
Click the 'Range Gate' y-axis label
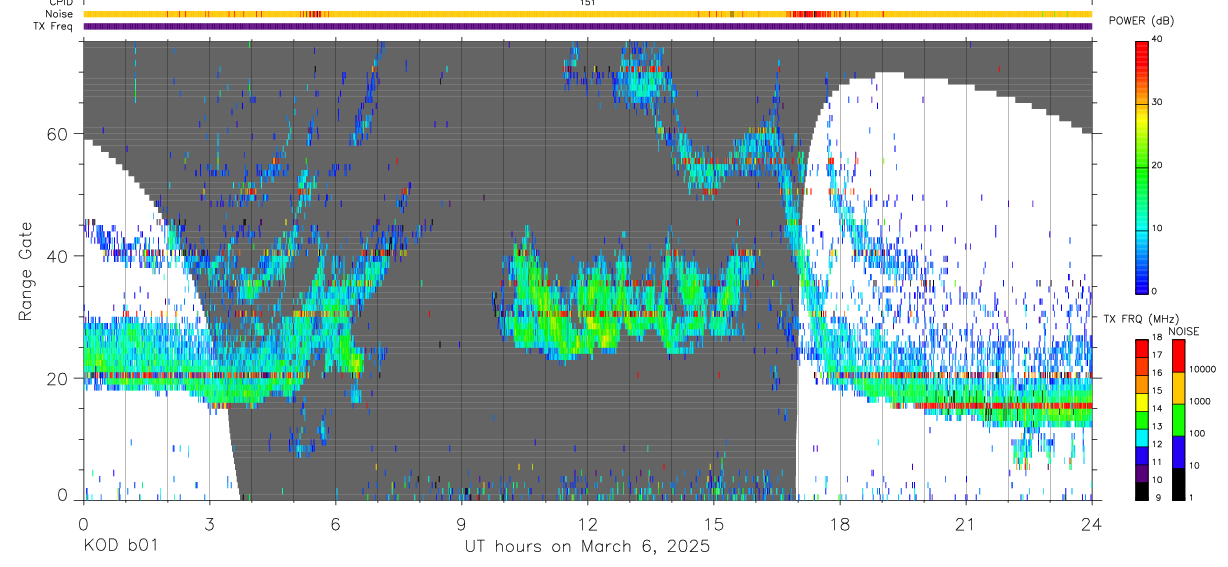[26, 271]
